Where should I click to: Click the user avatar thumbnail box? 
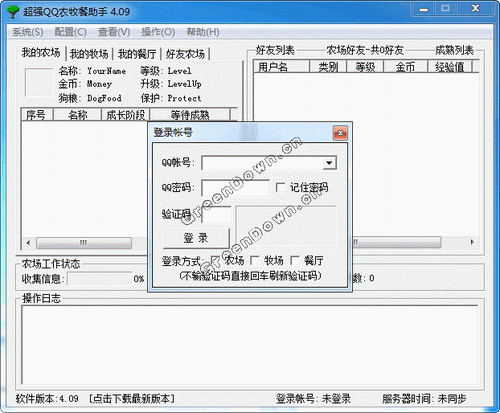pyautogui.click(x=39, y=82)
